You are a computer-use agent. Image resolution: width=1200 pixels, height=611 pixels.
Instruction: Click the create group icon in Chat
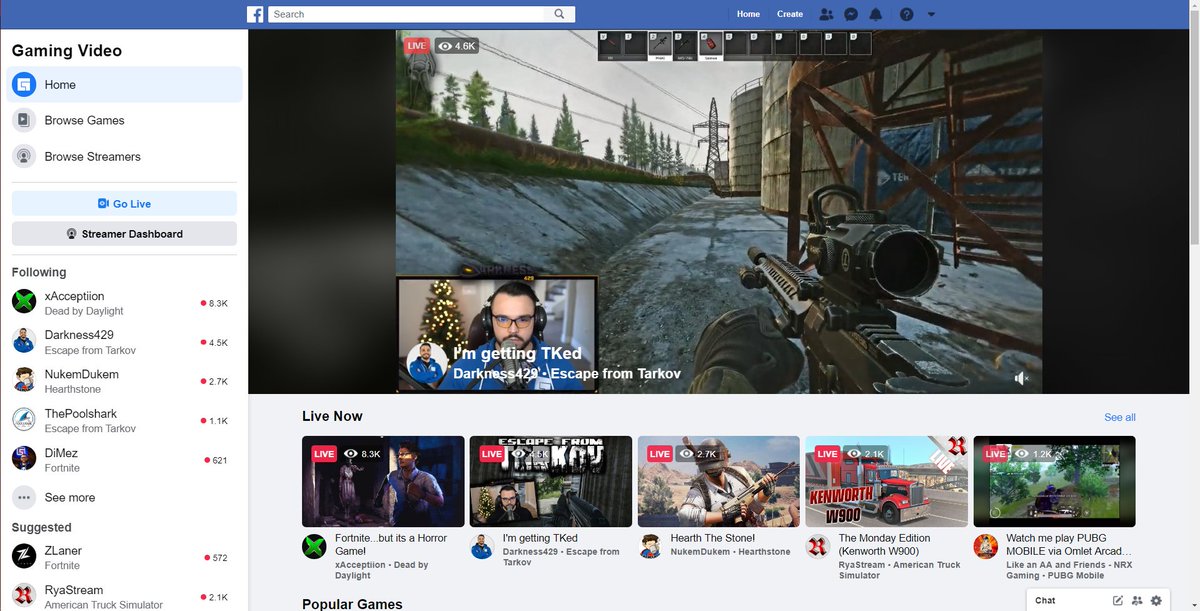click(x=1137, y=600)
